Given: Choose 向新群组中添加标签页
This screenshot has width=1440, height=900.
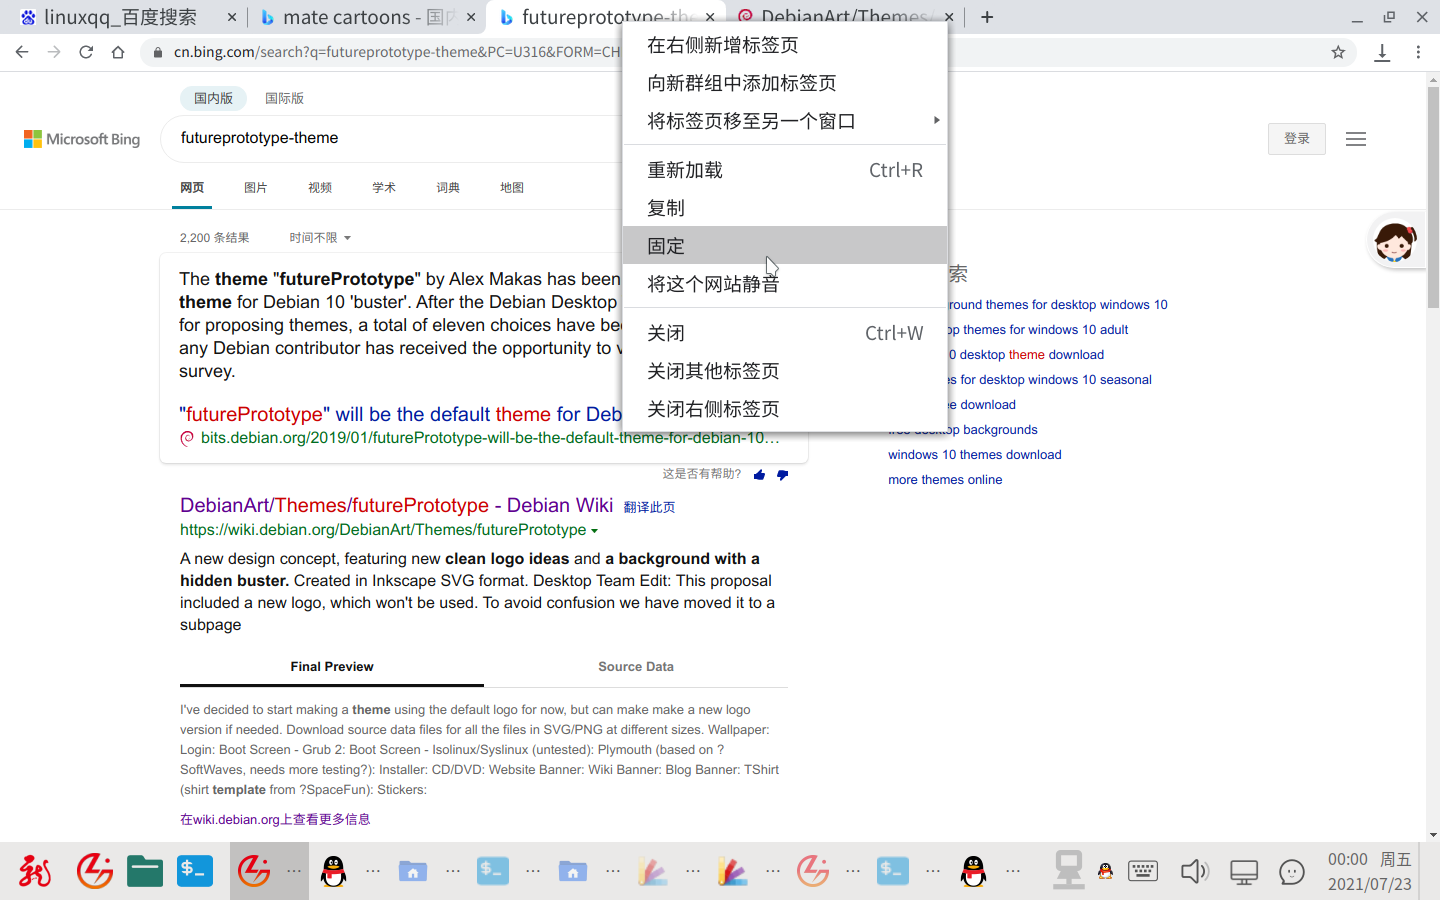Looking at the screenshot, I should (785, 83).
